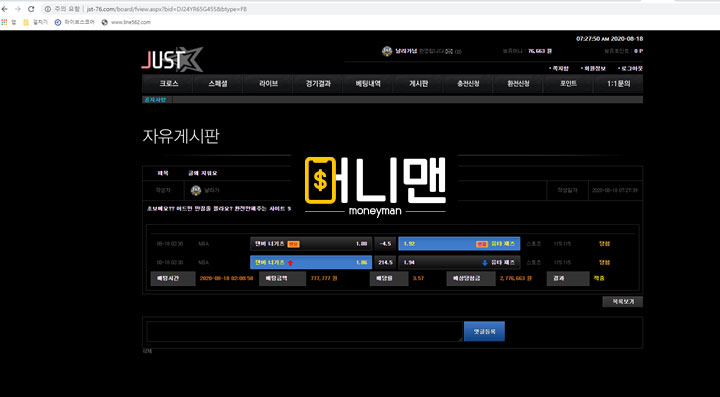Click the odds value 3.57

[x=418, y=279]
